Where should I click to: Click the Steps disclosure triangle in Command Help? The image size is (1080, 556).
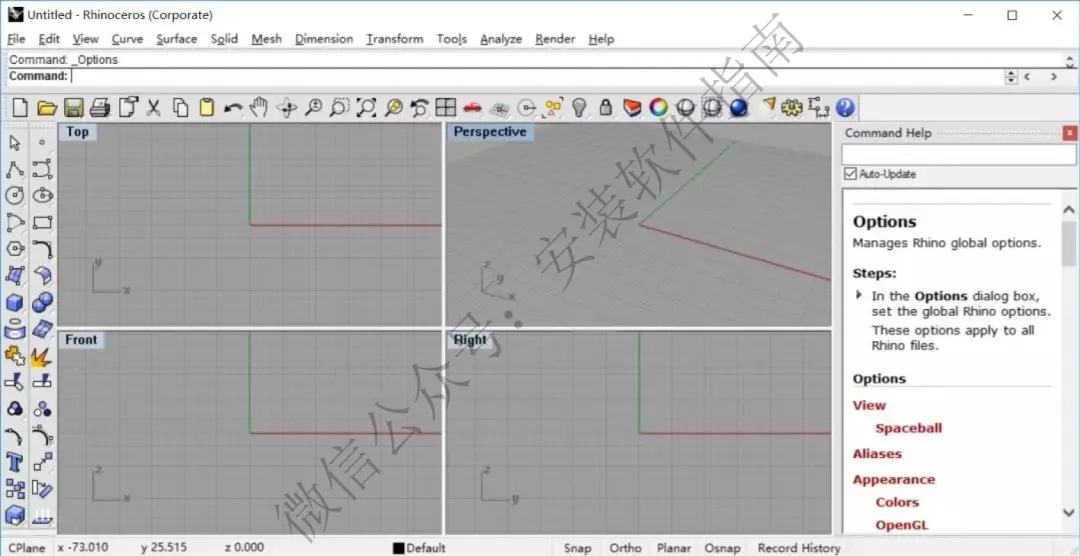click(x=859, y=295)
